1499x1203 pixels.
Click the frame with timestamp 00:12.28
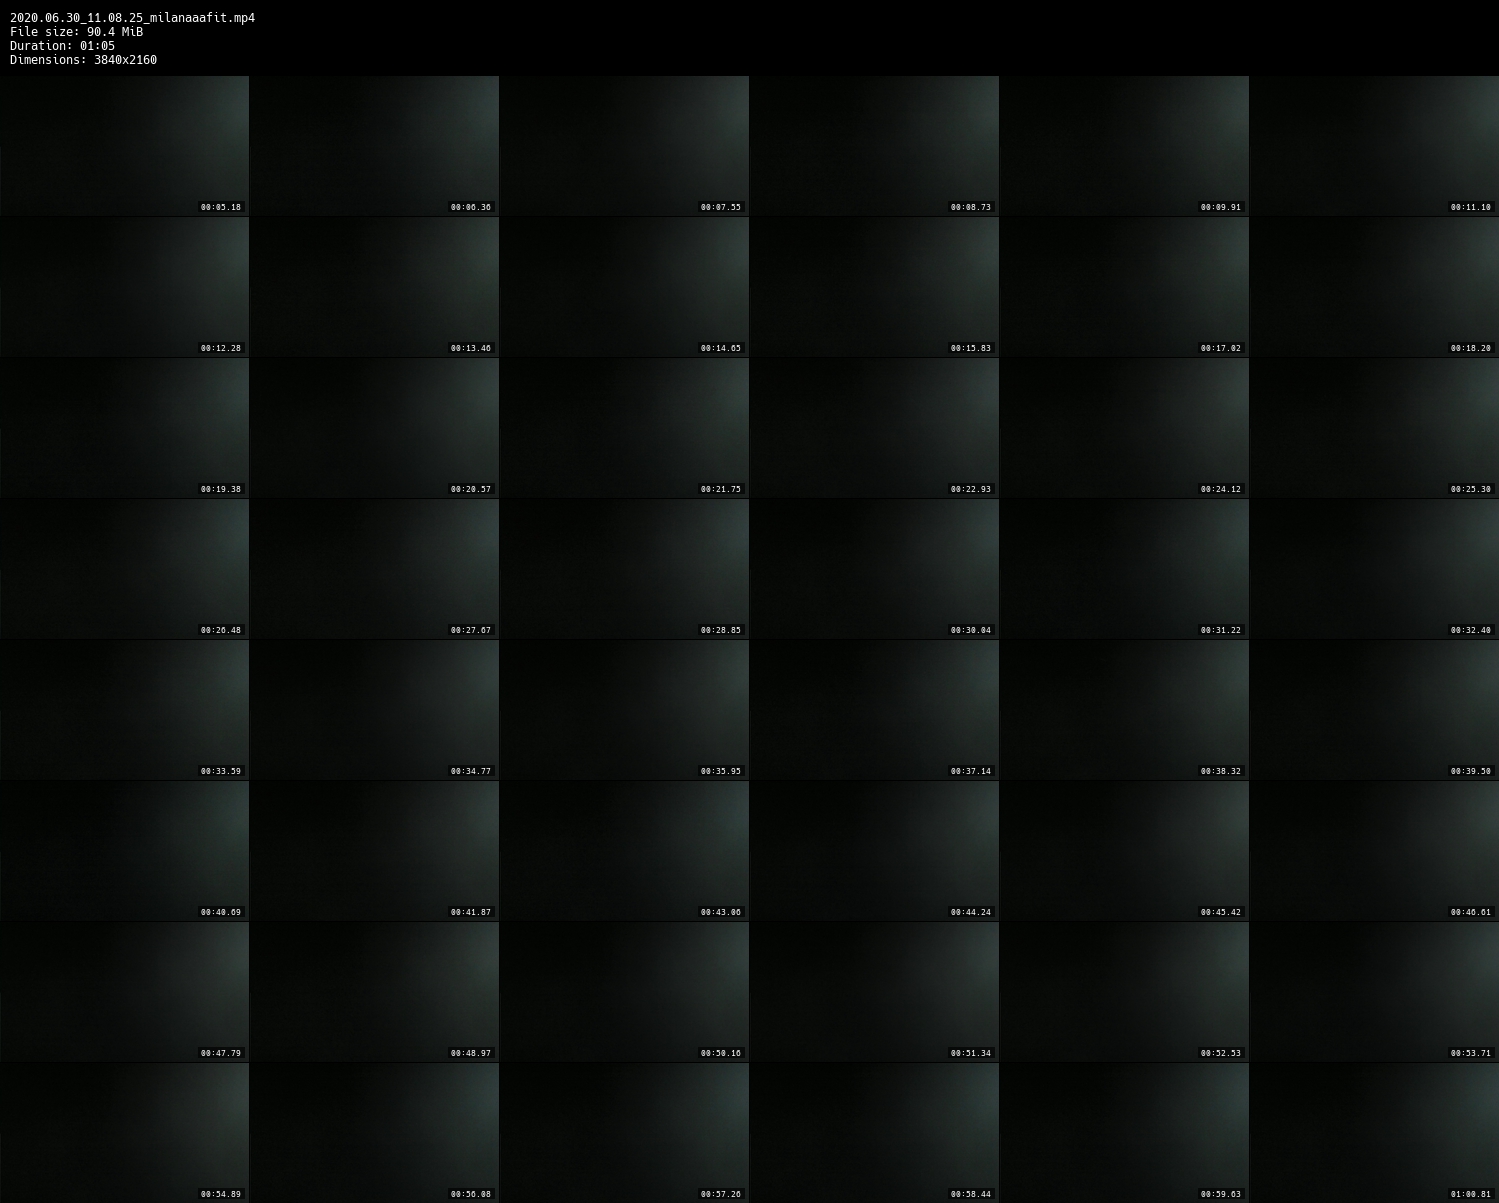point(124,287)
